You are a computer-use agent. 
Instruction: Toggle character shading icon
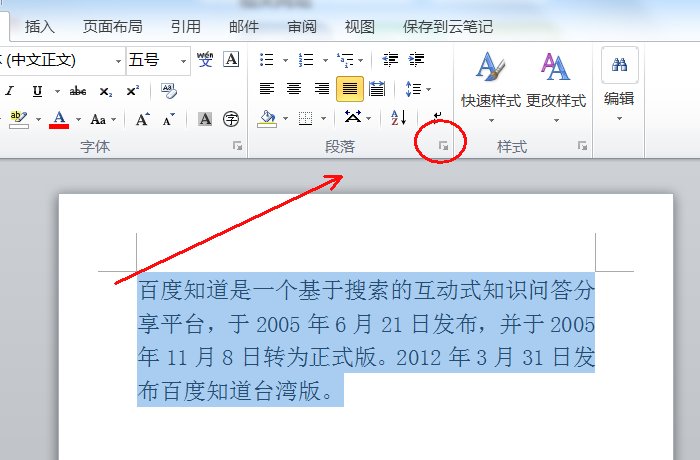(205, 119)
